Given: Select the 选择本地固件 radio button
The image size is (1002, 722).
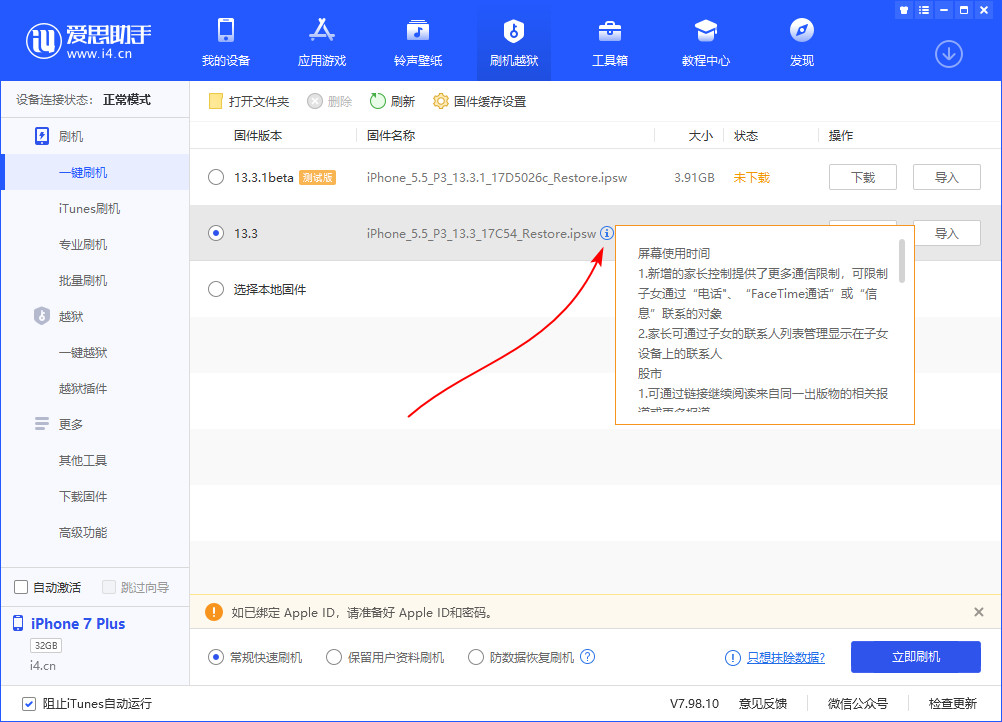Looking at the screenshot, I should (216, 289).
